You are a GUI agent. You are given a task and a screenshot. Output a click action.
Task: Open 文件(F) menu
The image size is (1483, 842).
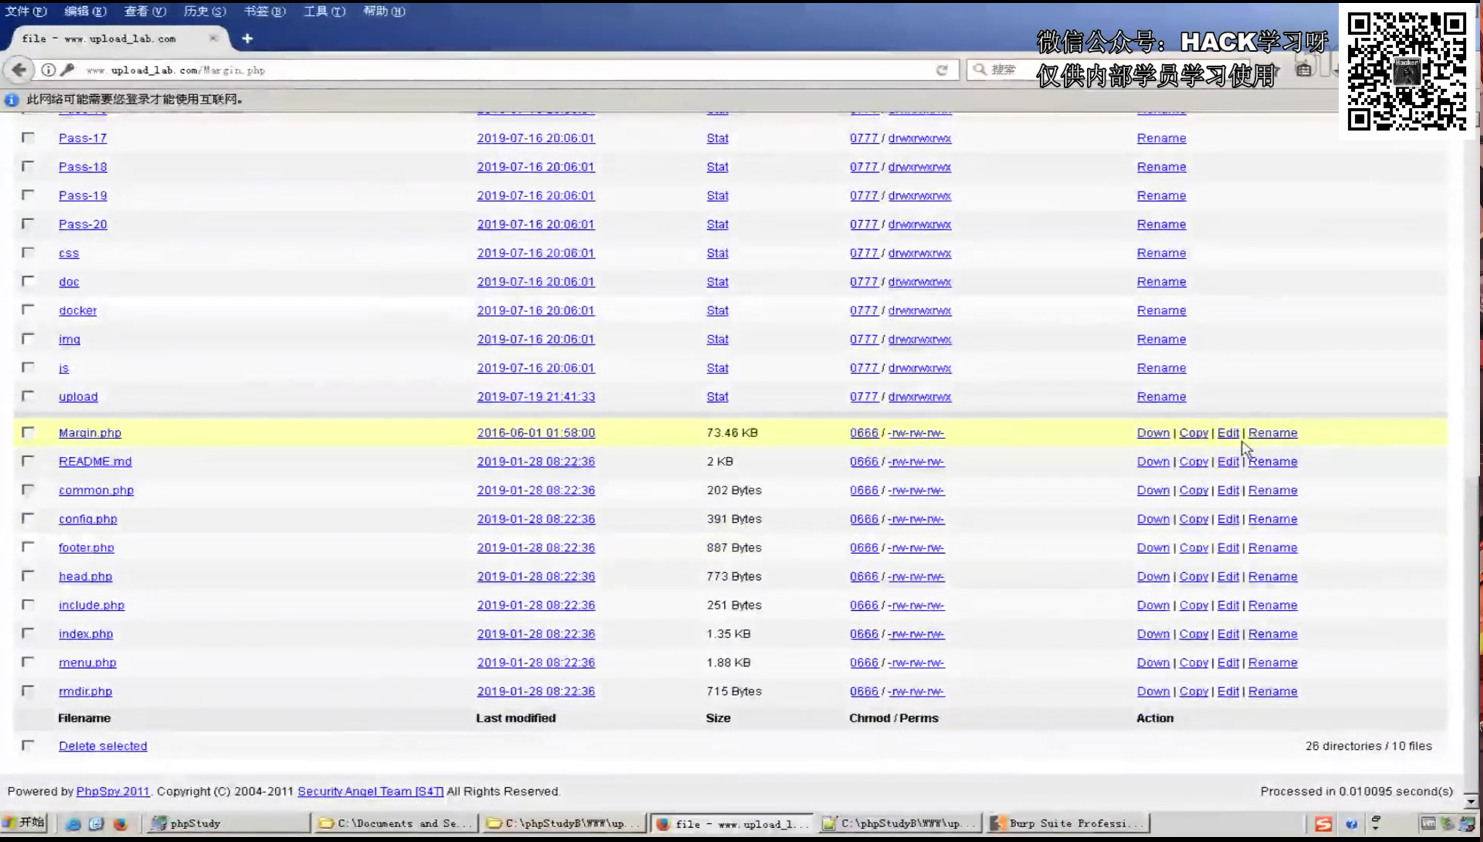coord(26,11)
